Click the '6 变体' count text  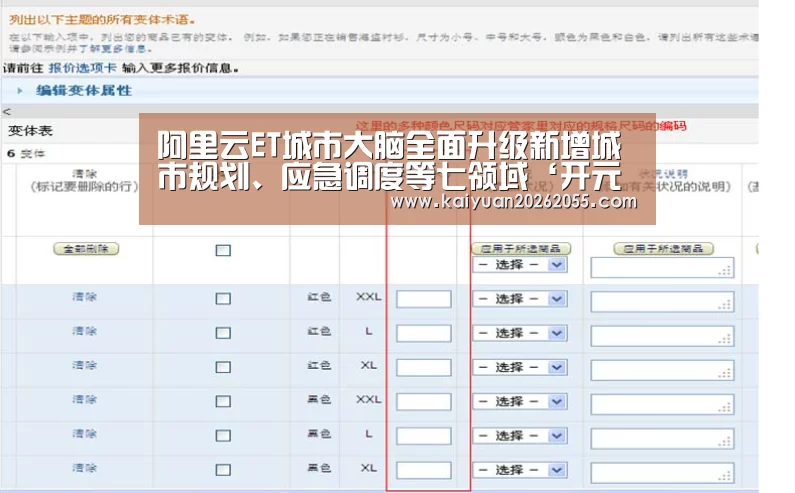click(x=26, y=154)
